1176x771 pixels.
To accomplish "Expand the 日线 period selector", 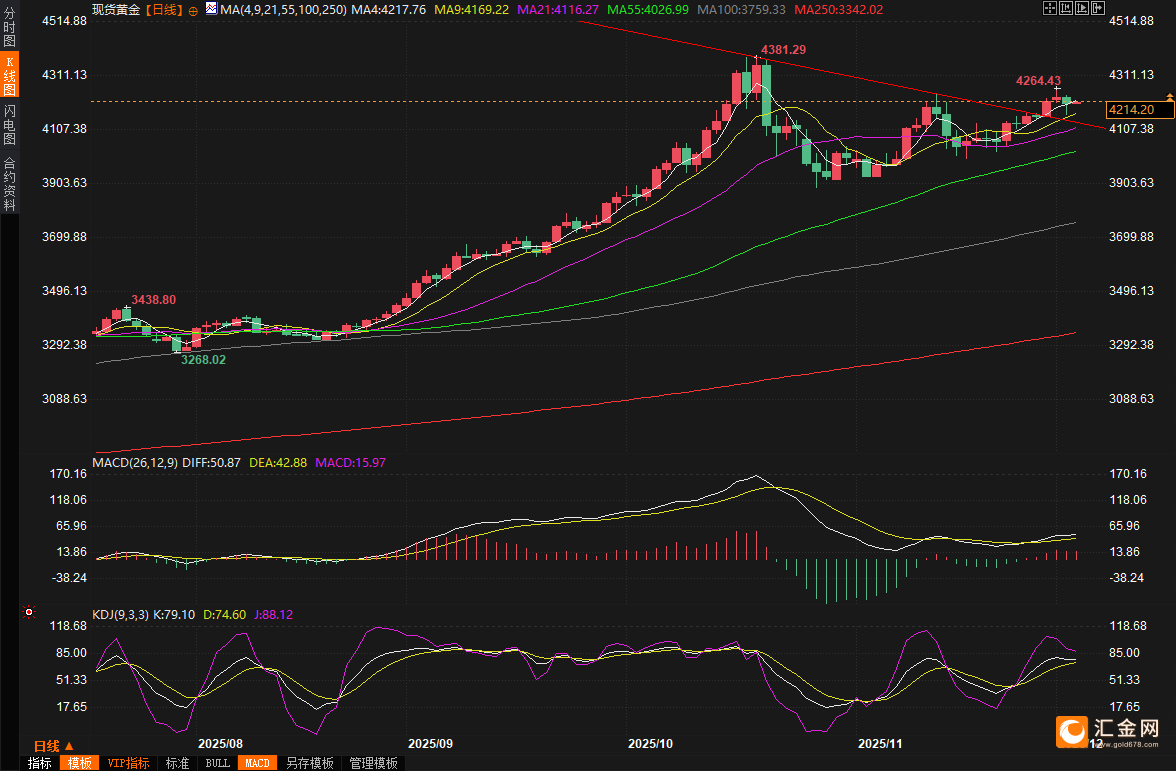I will 53,746.
